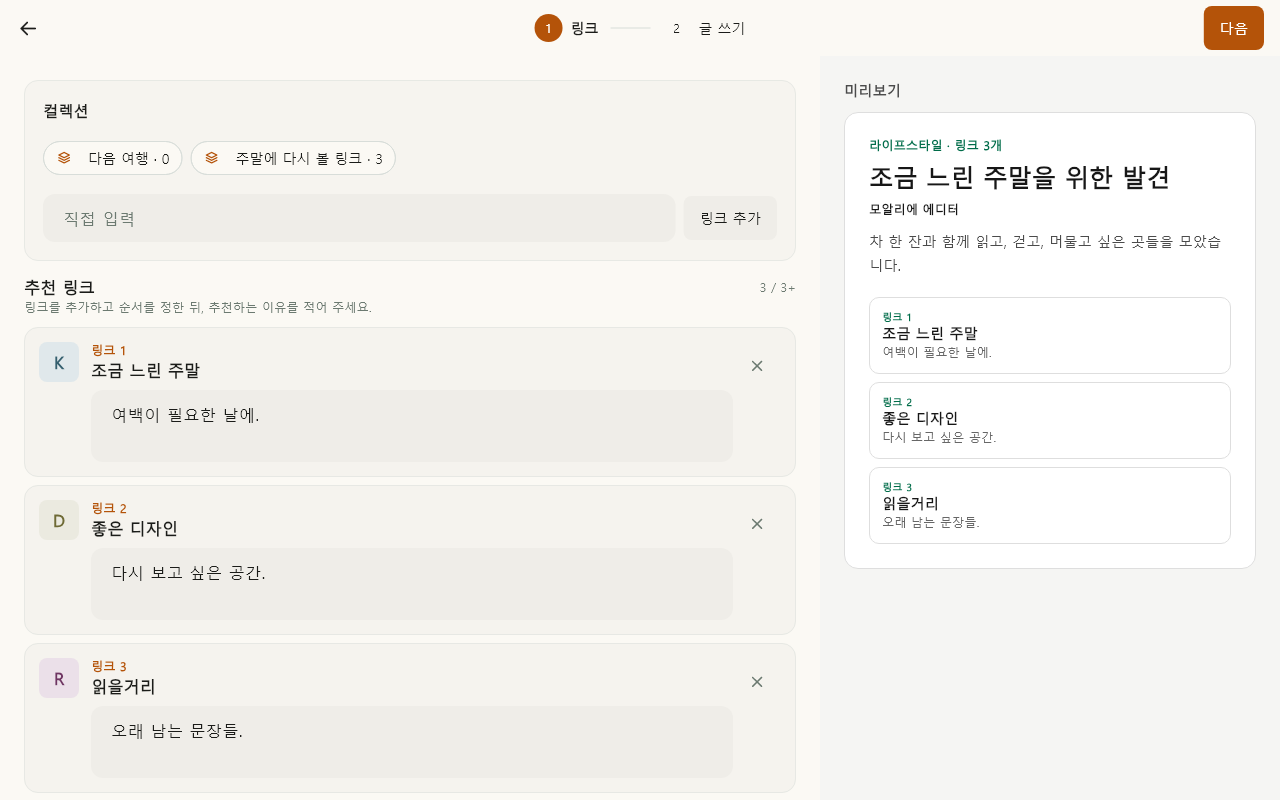
Task: Click the 라이프스타일 · 링크 3개 category label
Action: (x=935, y=145)
